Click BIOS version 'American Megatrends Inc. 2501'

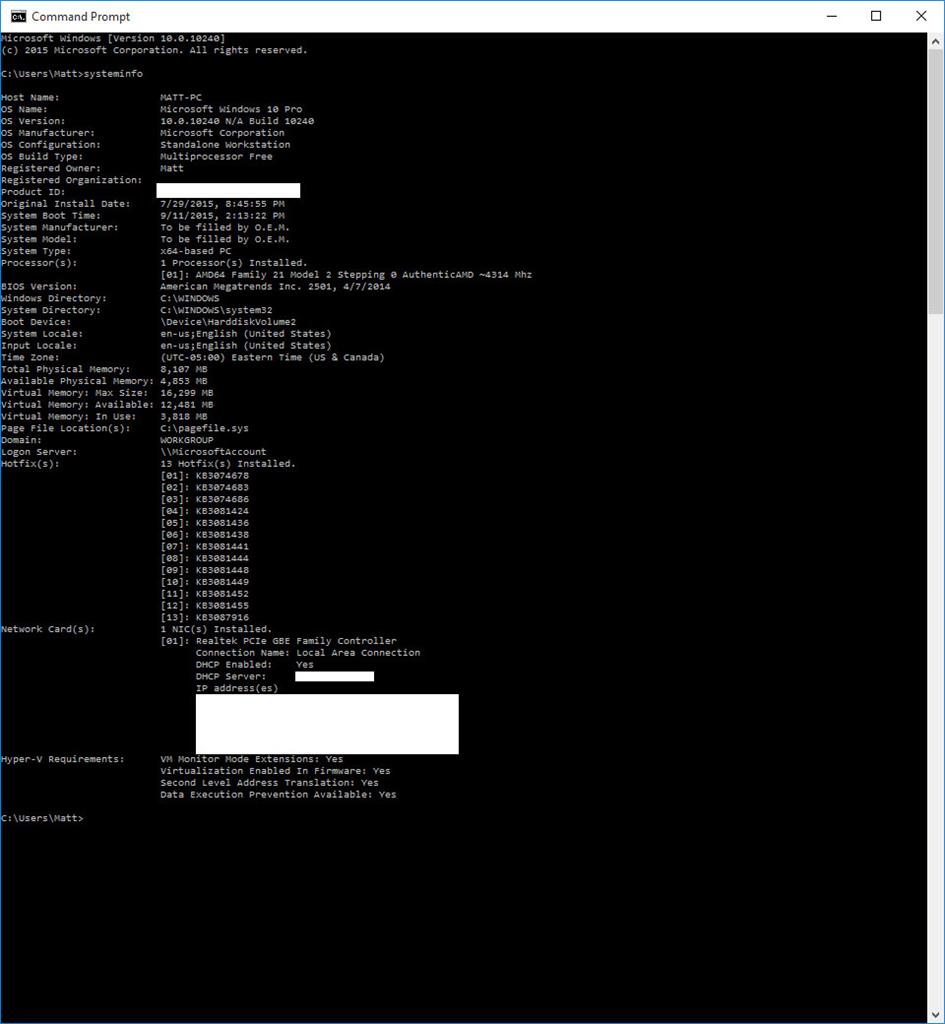pos(275,286)
